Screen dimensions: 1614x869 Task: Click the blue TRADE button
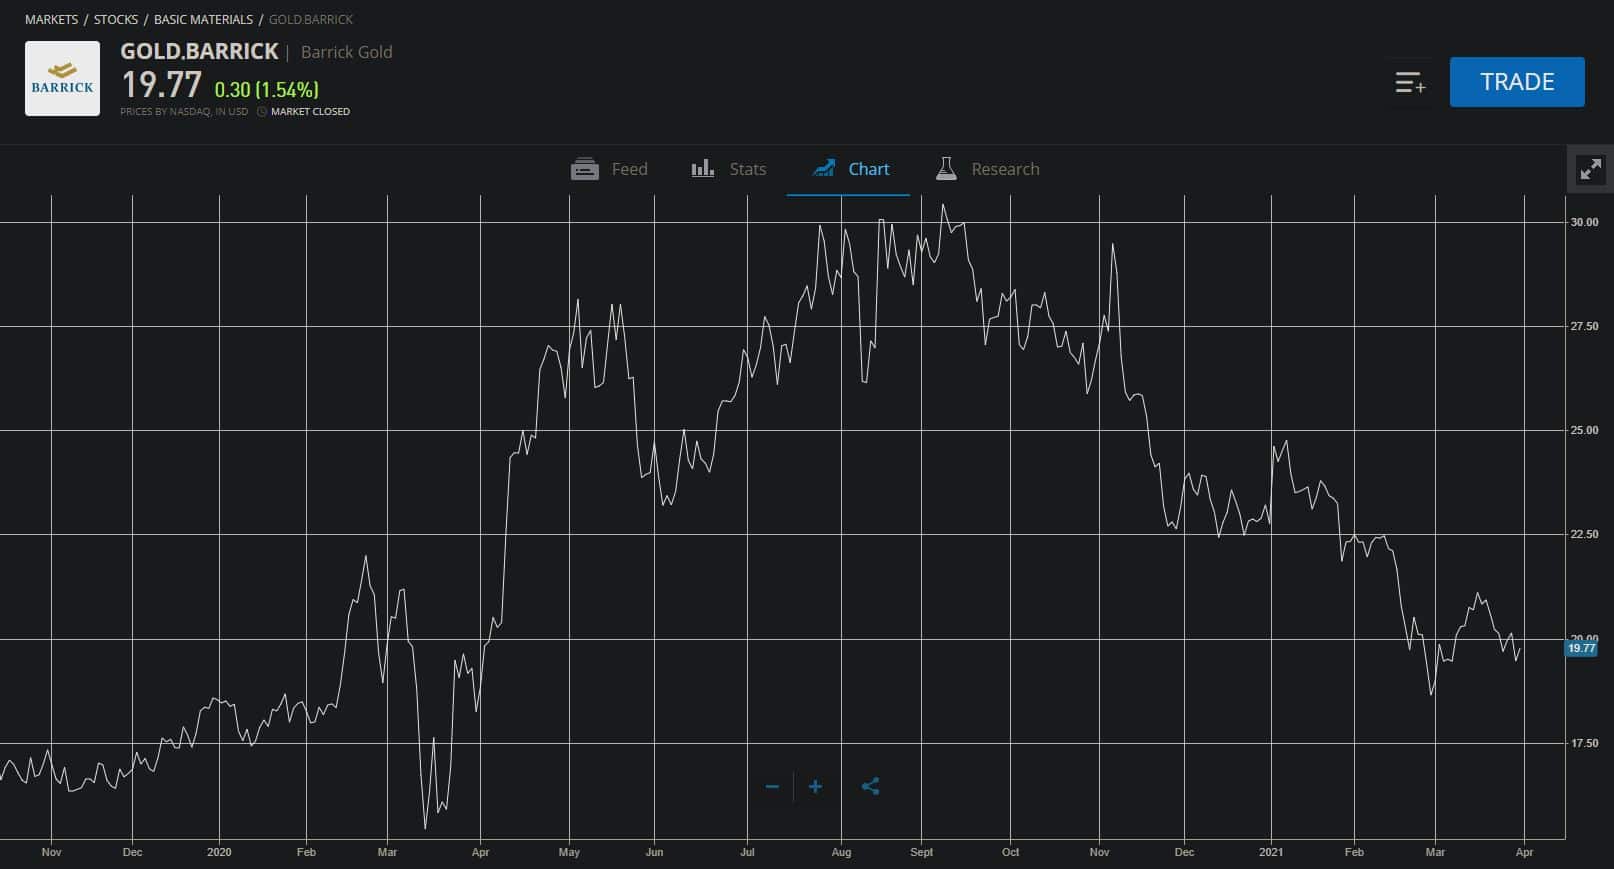point(1517,82)
